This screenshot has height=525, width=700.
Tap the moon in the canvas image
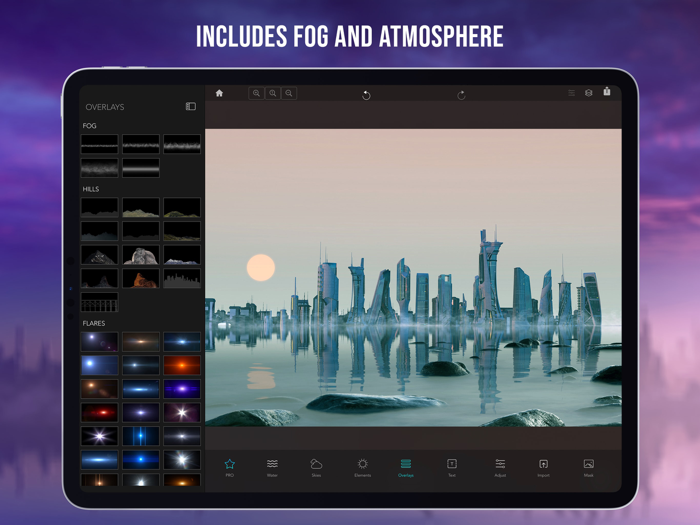click(261, 267)
